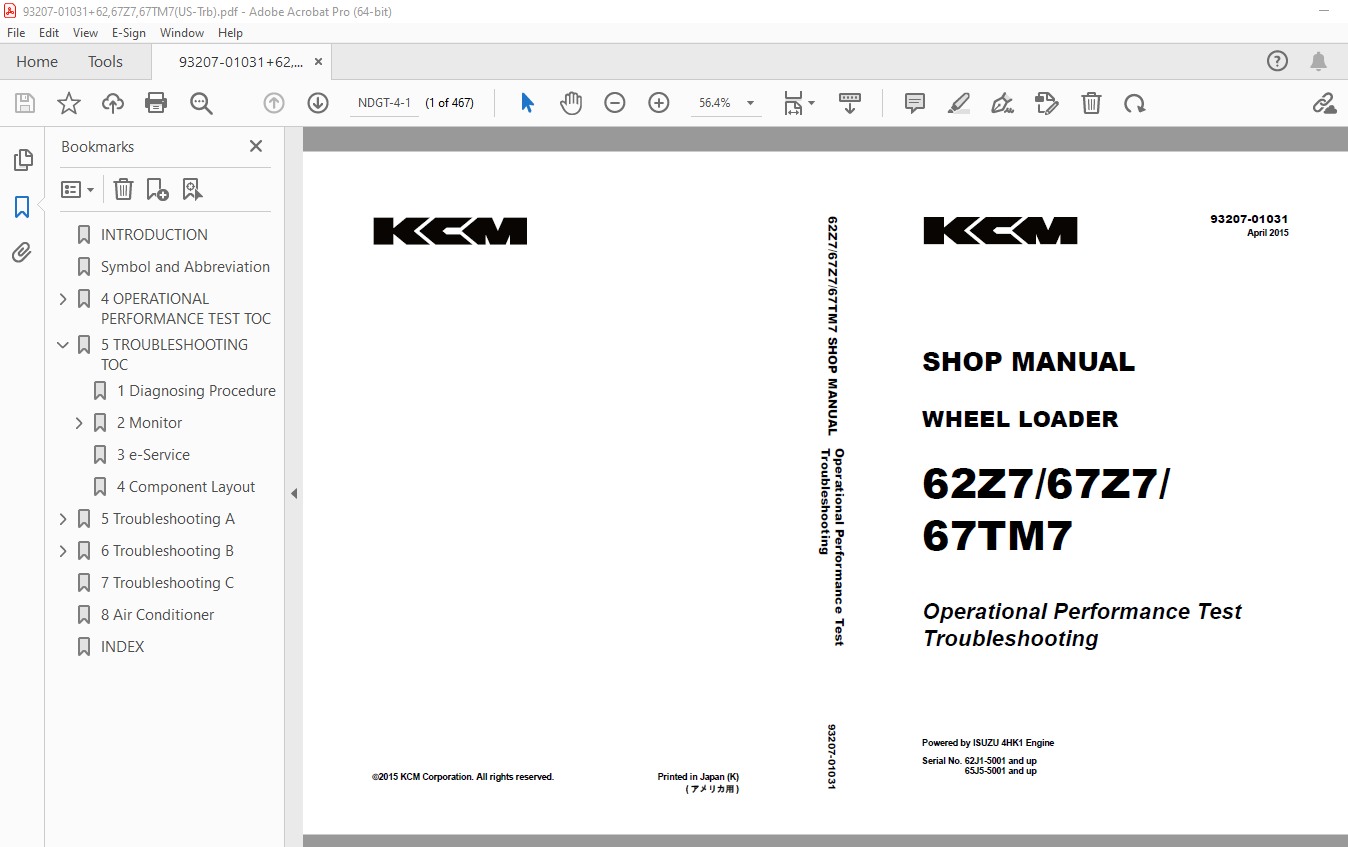Zoom out with the minus icon
The height and width of the screenshot is (847, 1348).
615,103
